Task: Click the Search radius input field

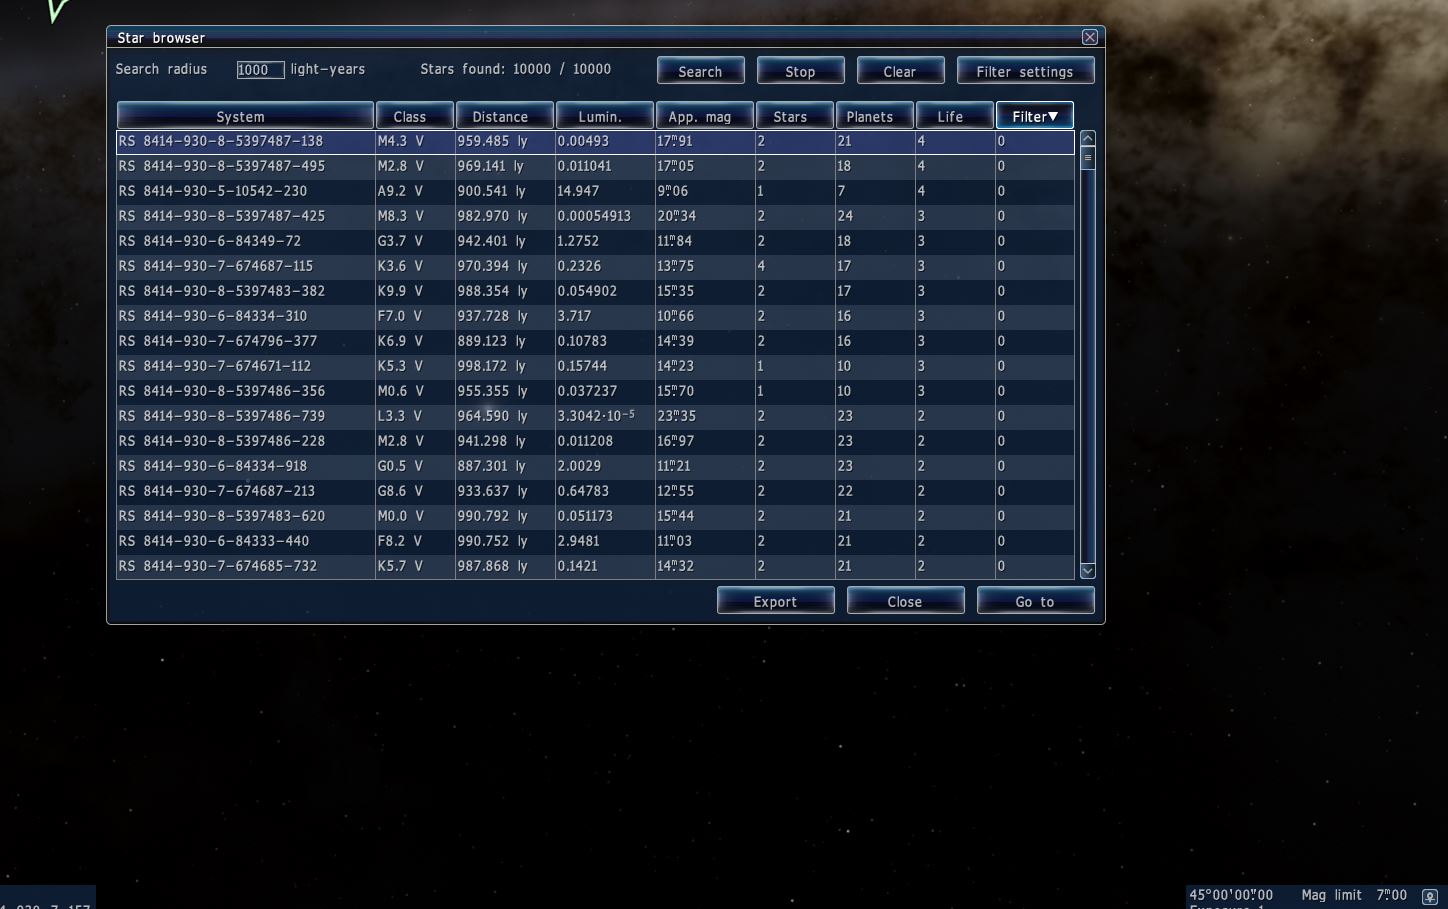Action: point(260,70)
